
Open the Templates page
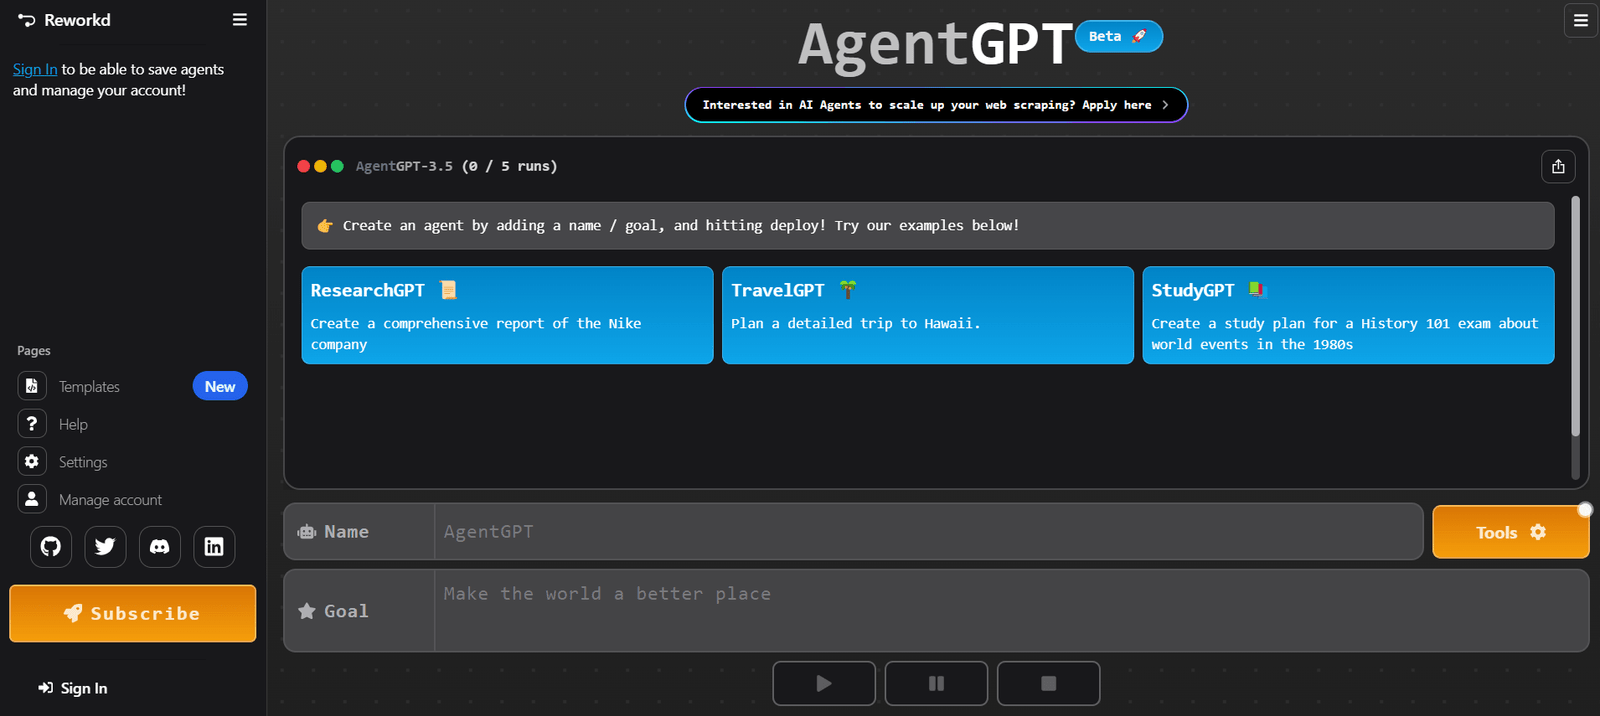(89, 387)
